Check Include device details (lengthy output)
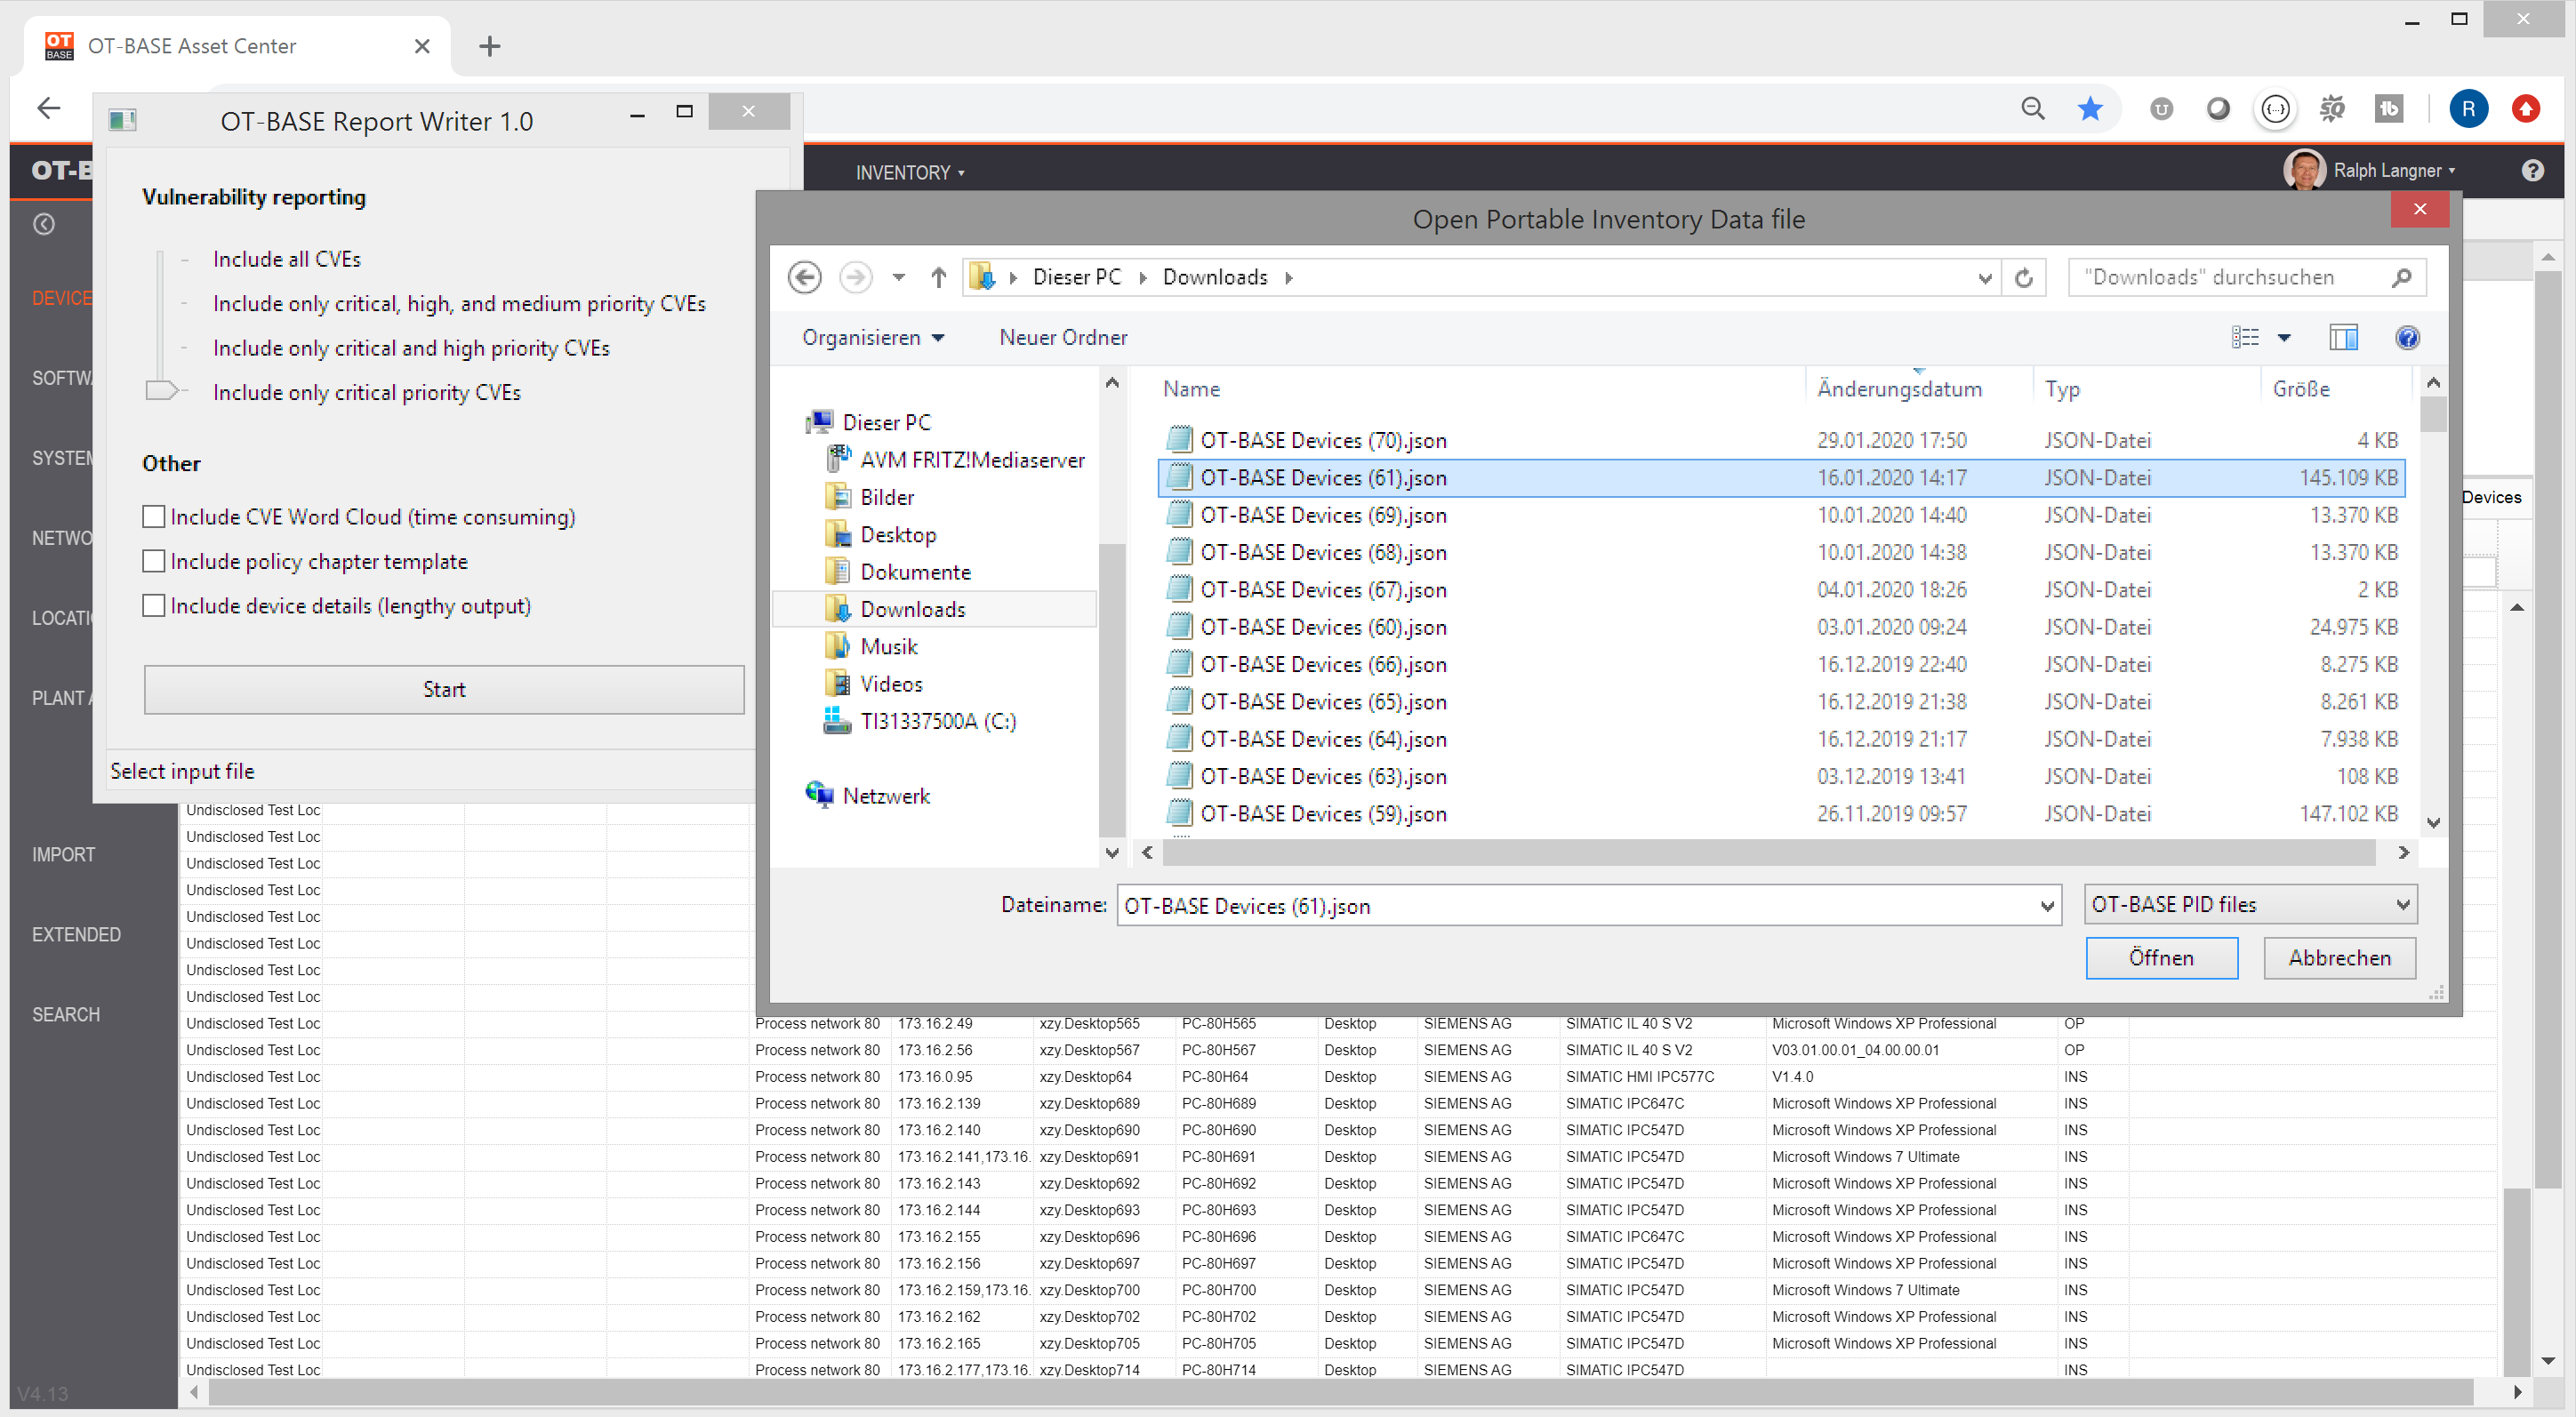The height and width of the screenshot is (1417, 2576). pyautogui.click(x=153, y=606)
